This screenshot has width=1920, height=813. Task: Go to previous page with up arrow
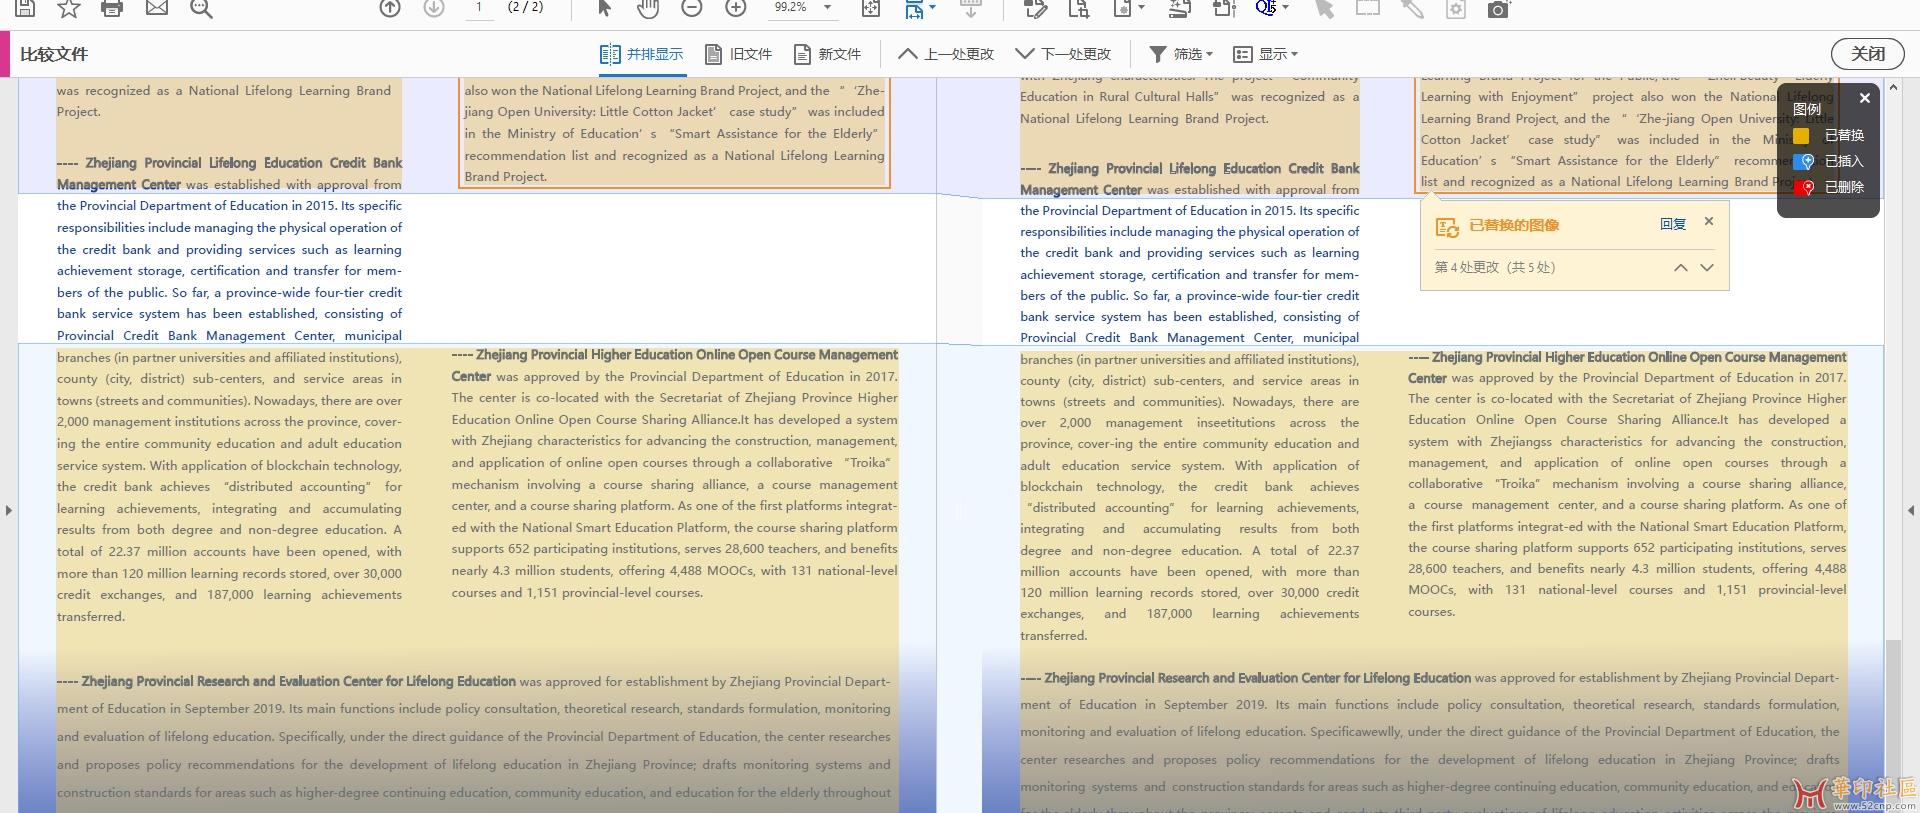tap(390, 8)
